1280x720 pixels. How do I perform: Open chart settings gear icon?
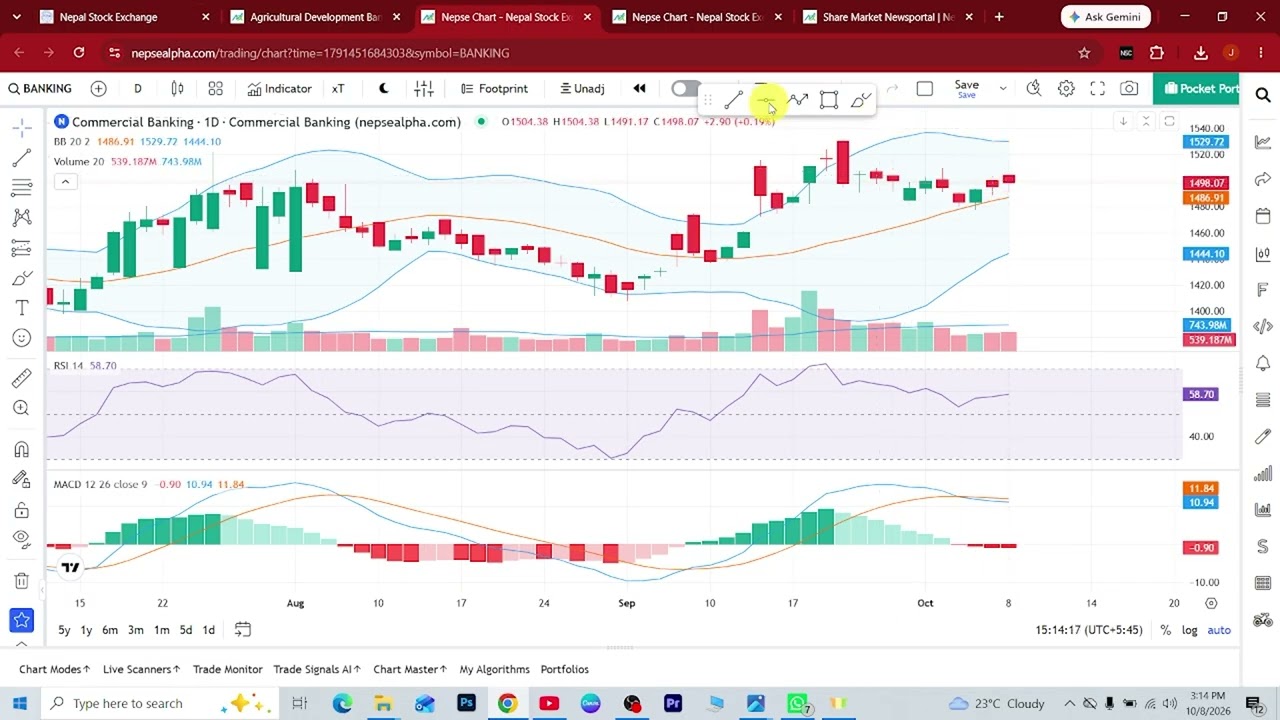click(x=1066, y=89)
